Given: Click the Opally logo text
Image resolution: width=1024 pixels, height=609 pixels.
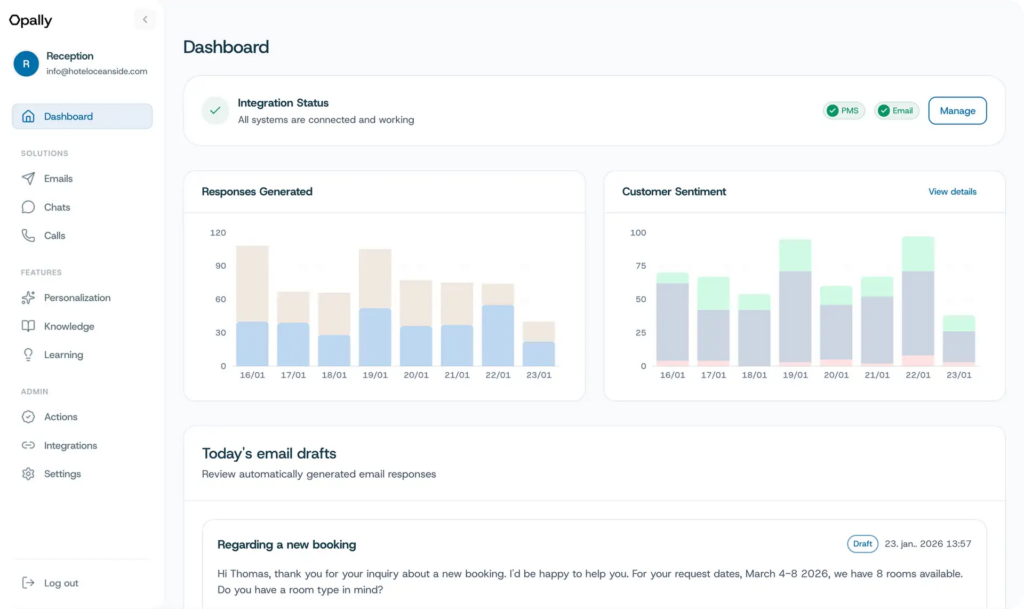Looking at the screenshot, I should tap(30, 20).
